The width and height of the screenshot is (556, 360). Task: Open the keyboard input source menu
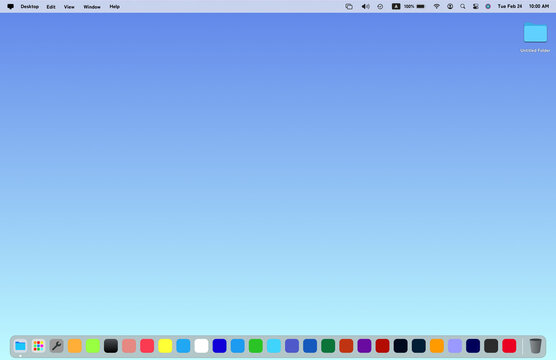(396, 6)
